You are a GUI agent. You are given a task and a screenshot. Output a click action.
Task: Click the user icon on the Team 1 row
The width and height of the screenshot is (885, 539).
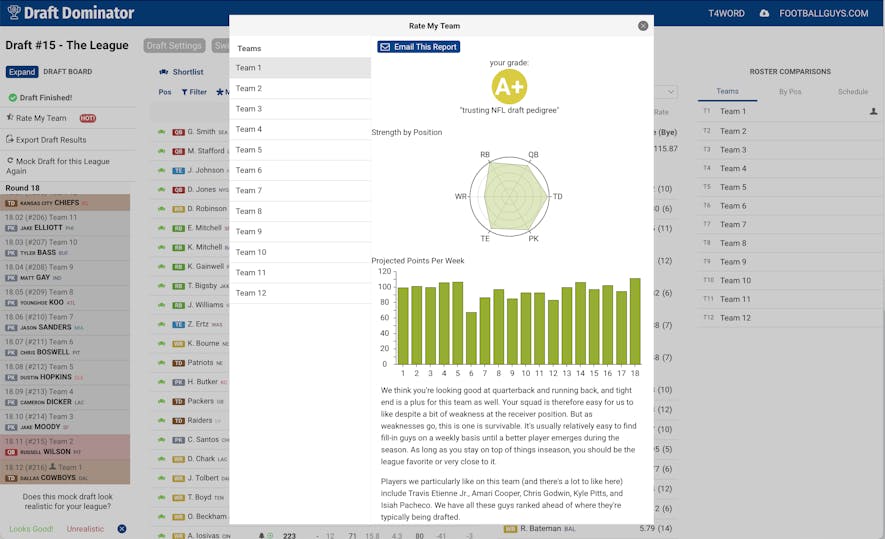873,112
